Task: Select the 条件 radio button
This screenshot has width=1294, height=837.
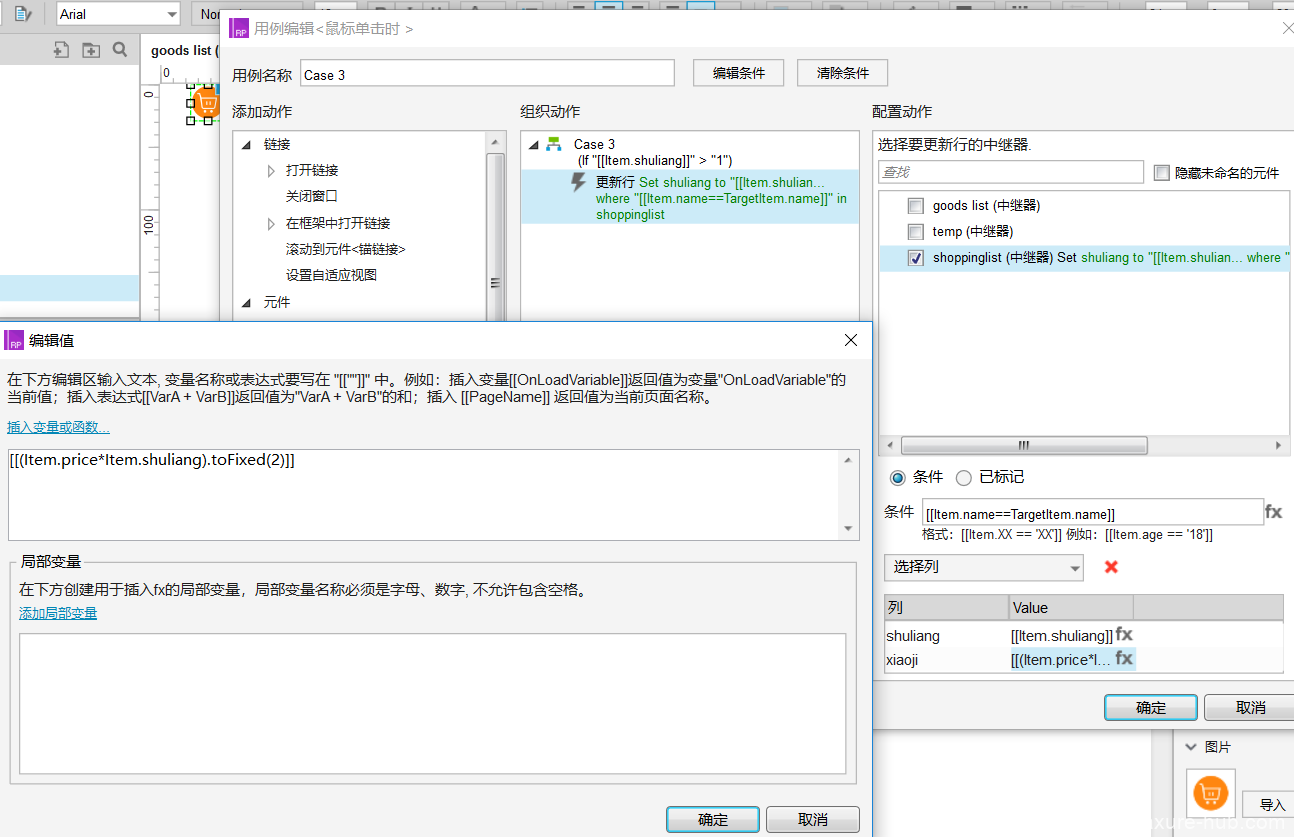Action: (897, 478)
